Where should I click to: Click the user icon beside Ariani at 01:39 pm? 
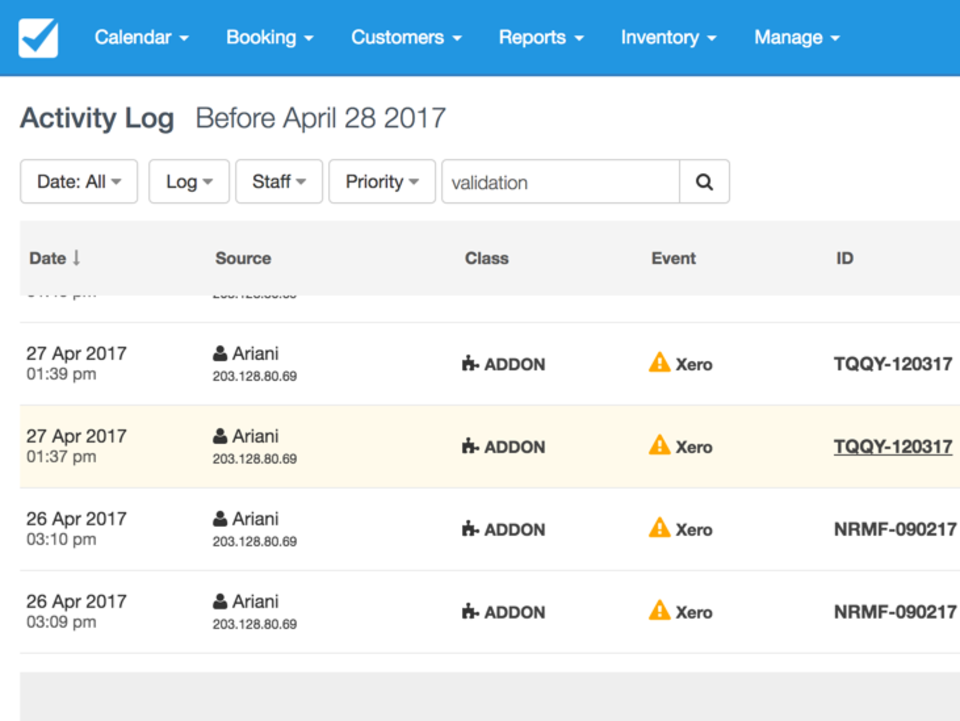coord(220,353)
